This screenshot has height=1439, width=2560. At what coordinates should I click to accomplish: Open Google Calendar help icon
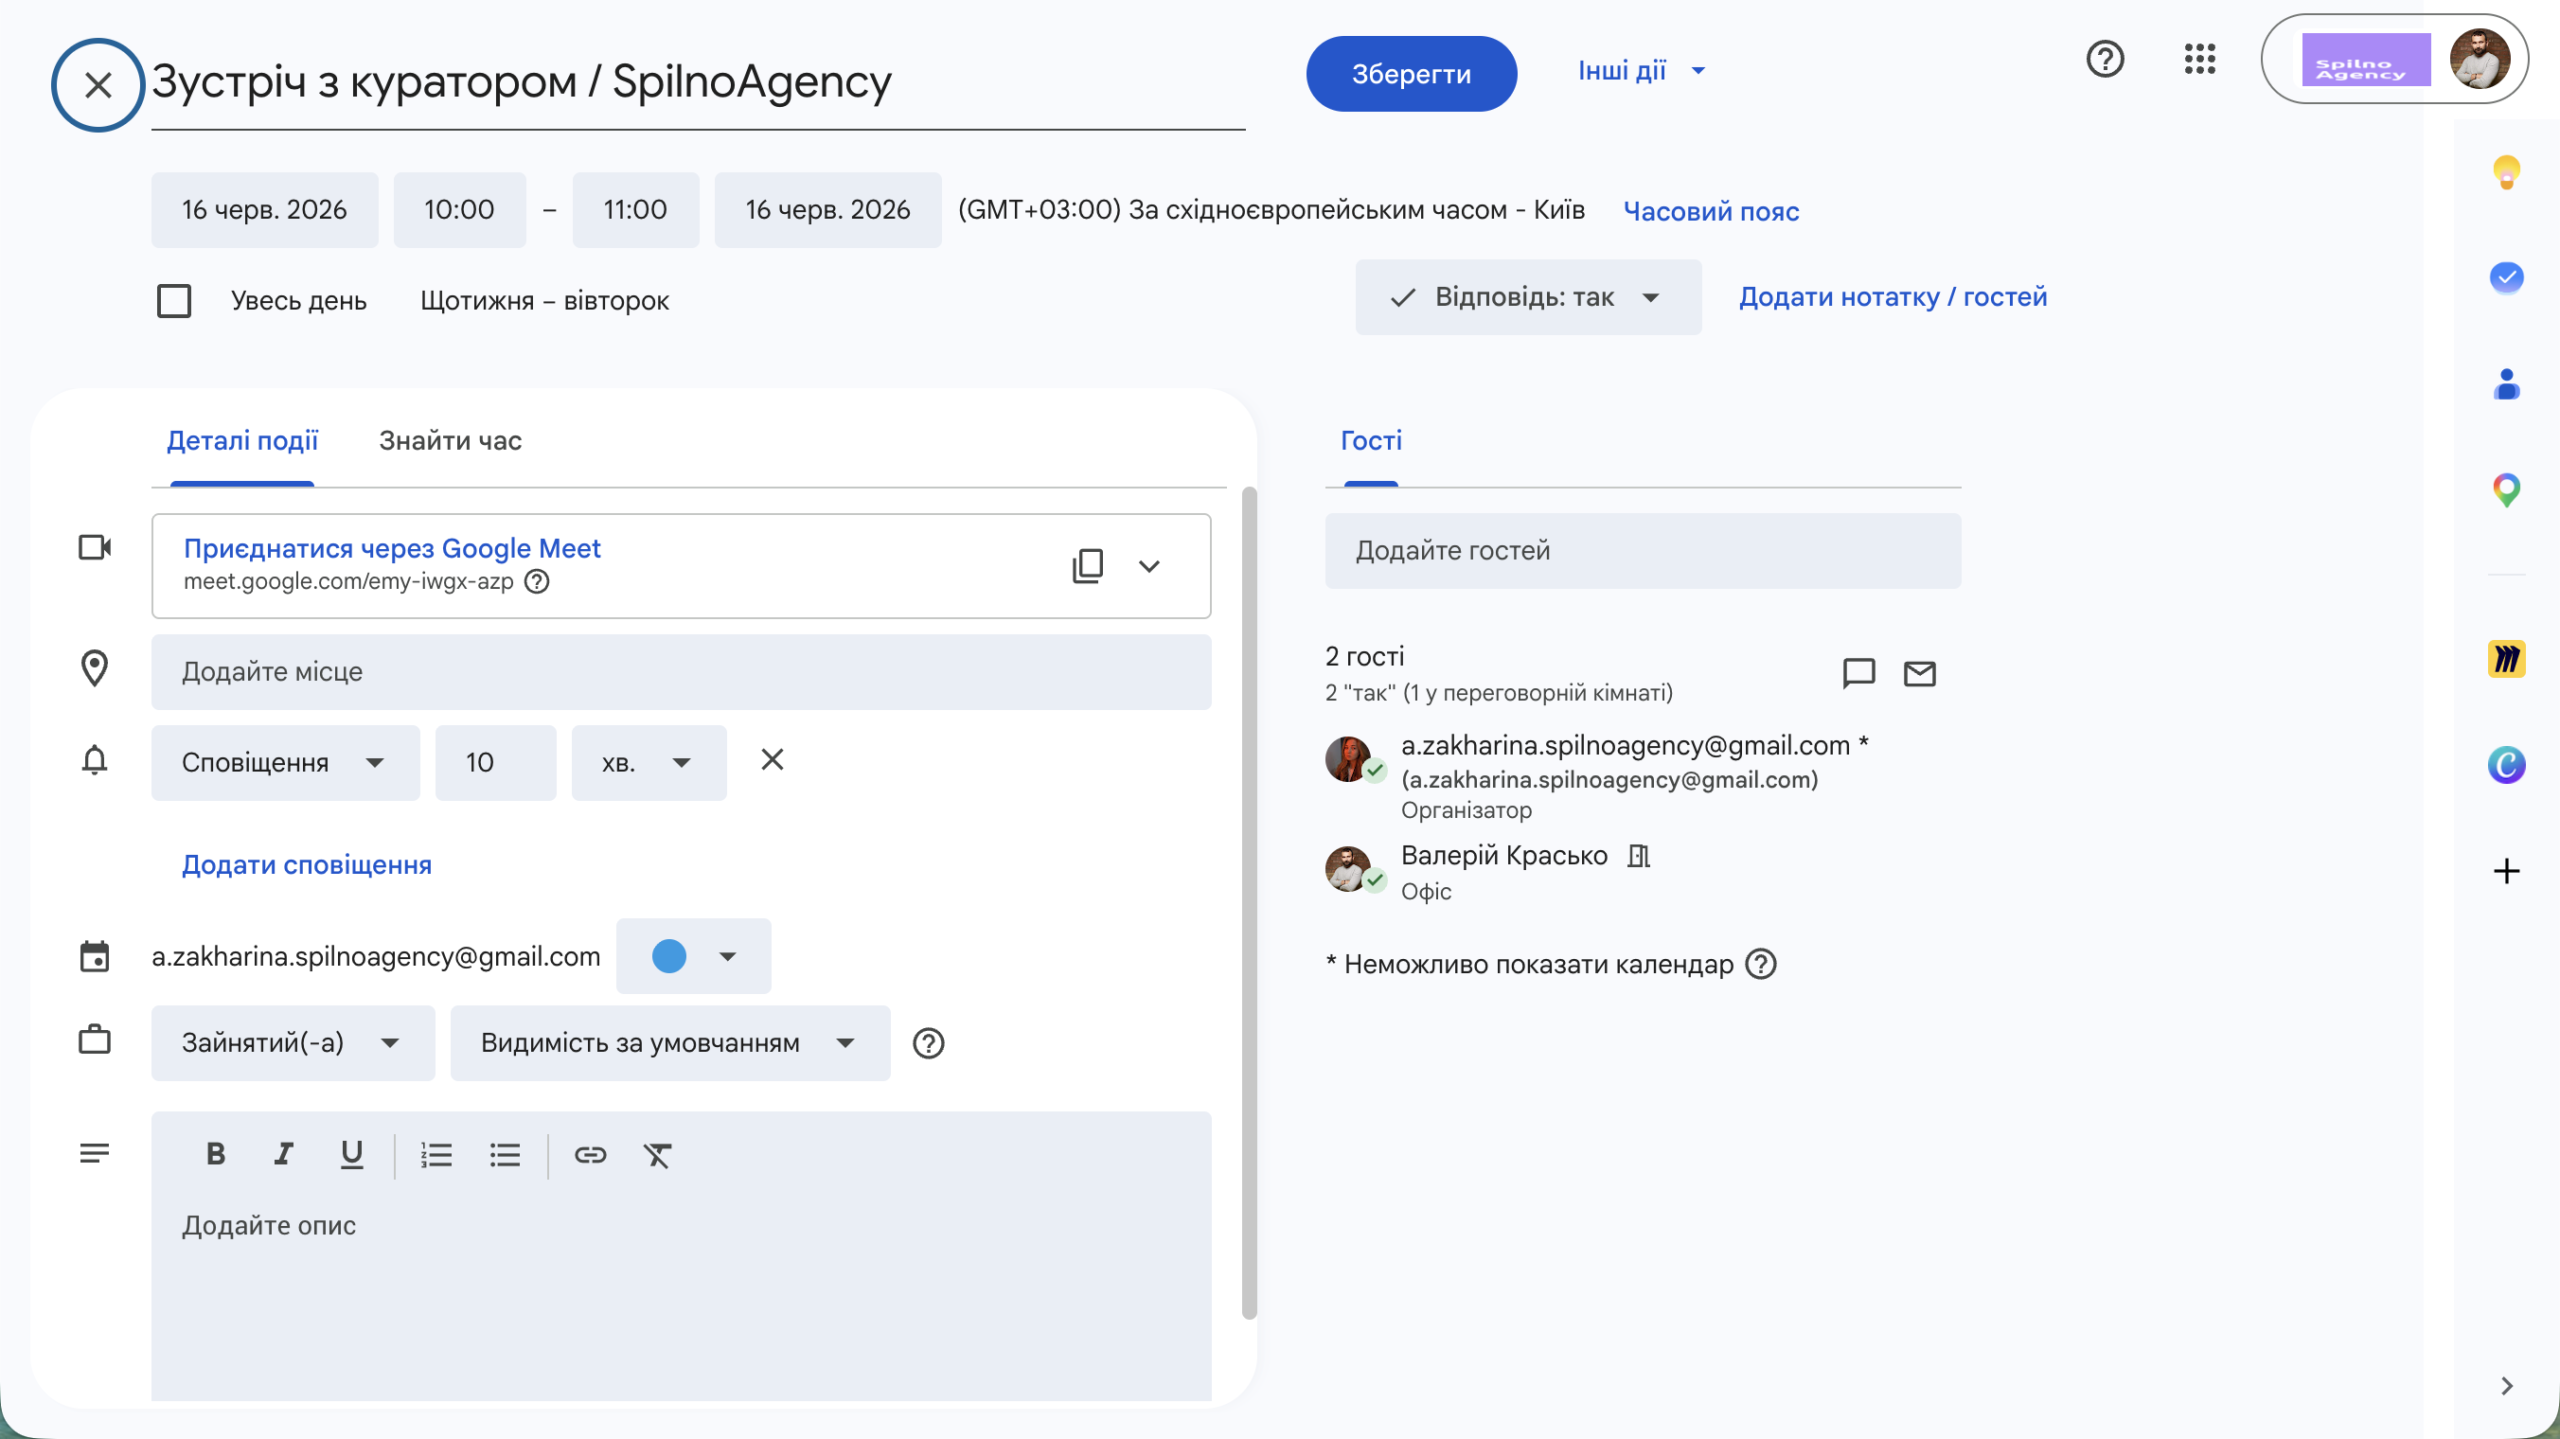(x=2105, y=59)
